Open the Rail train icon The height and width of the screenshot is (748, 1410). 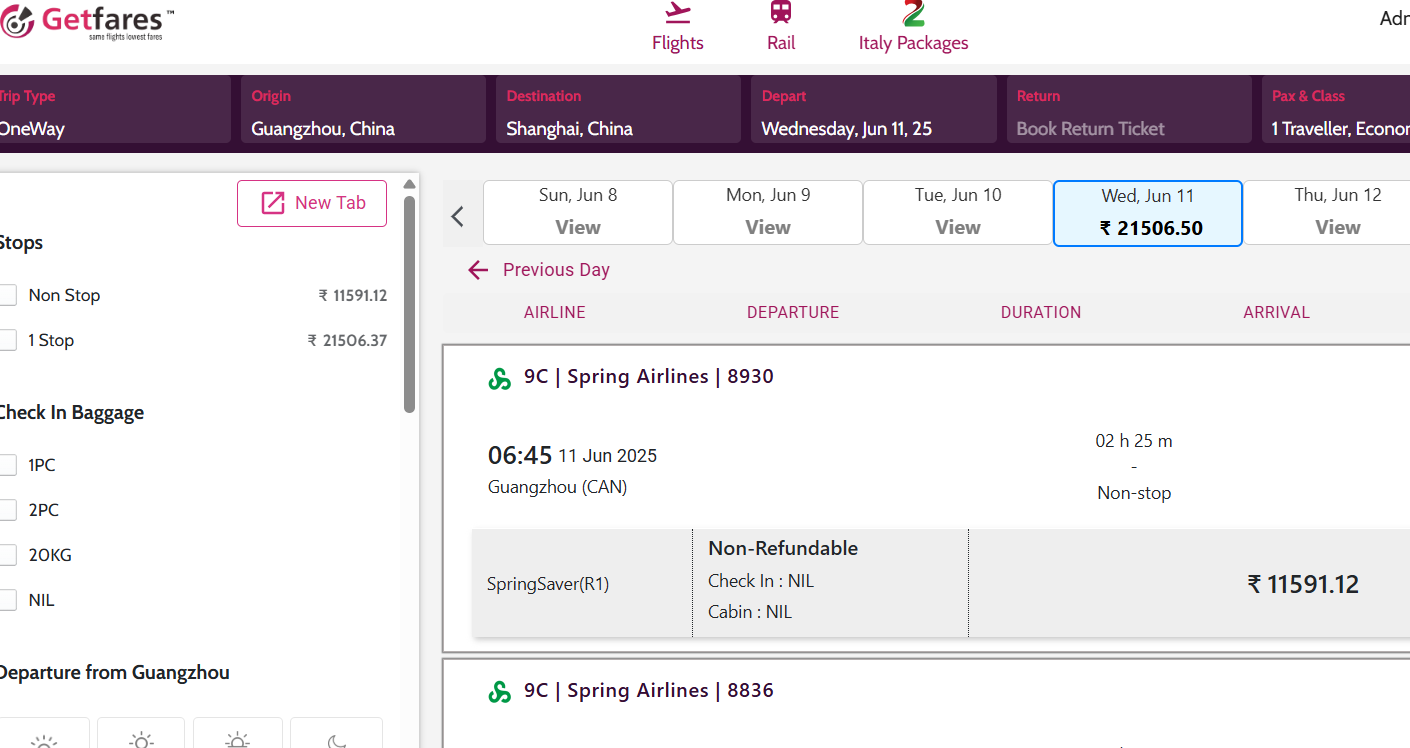[781, 13]
